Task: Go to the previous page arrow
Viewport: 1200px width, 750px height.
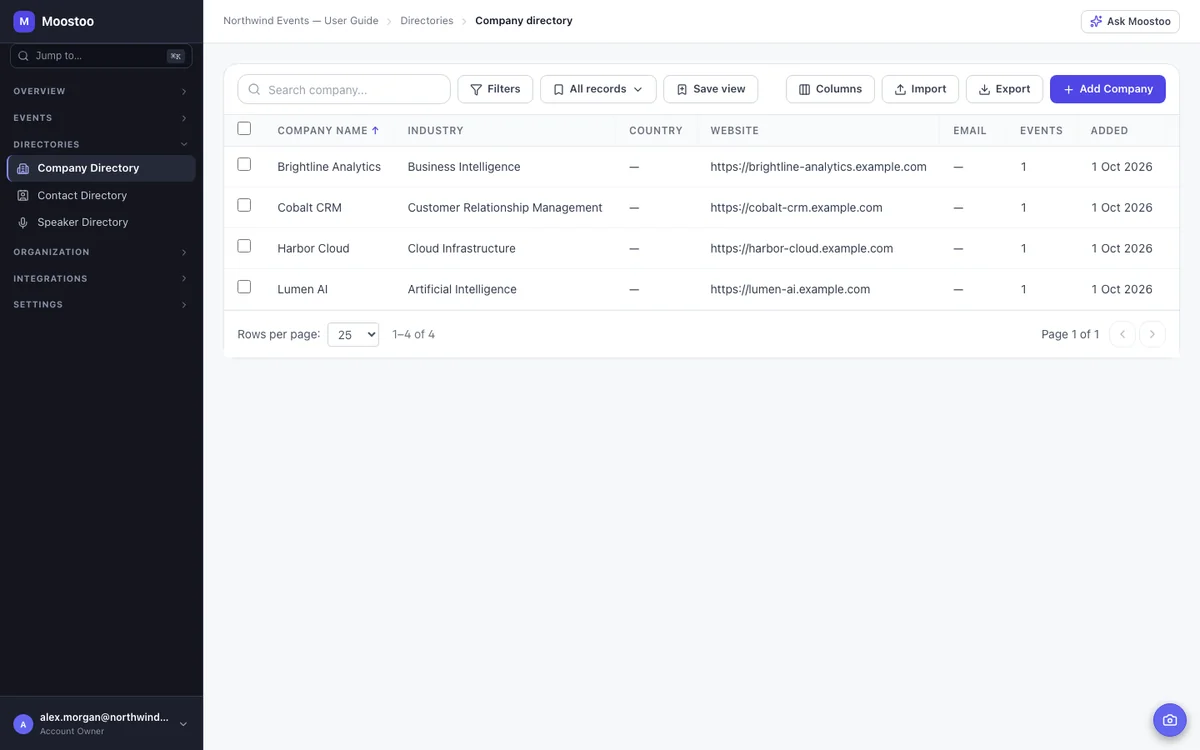Action: (x=1123, y=334)
